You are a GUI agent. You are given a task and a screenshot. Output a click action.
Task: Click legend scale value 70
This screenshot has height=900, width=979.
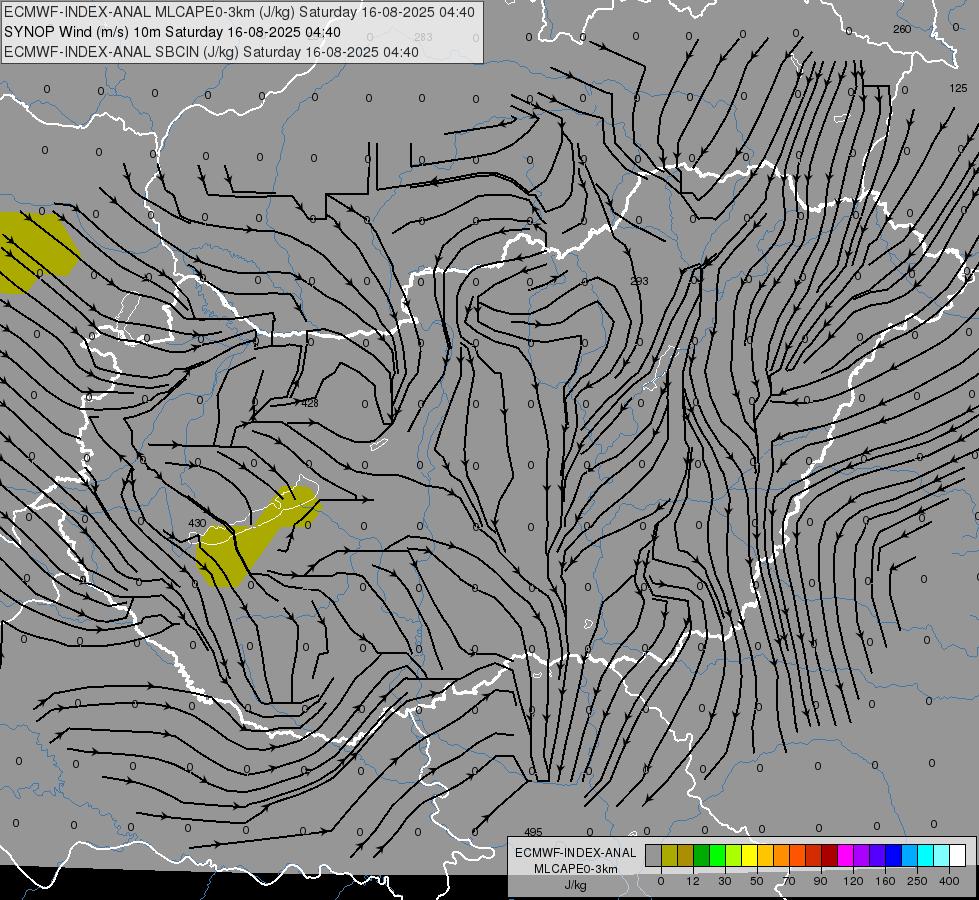click(789, 881)
